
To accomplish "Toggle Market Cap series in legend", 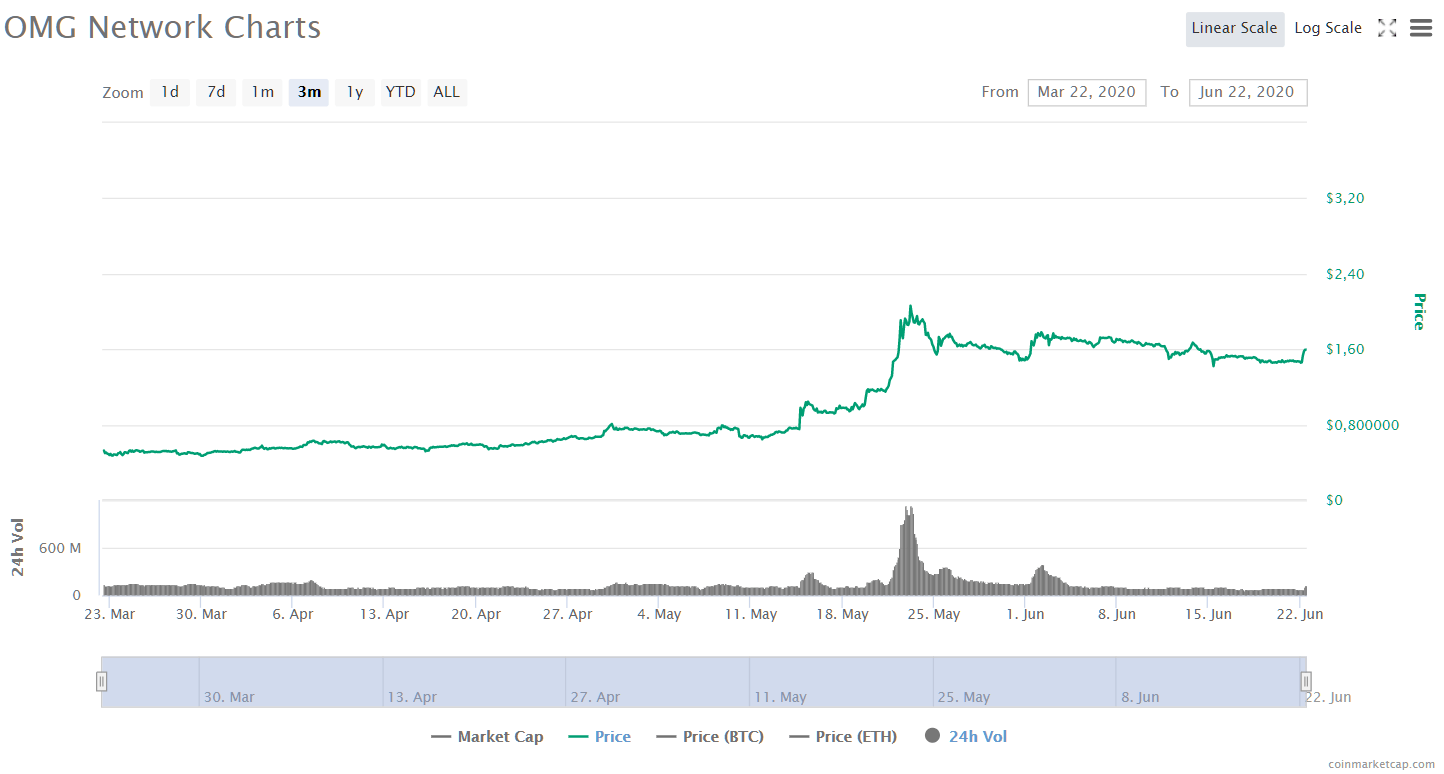I will 488,737.
